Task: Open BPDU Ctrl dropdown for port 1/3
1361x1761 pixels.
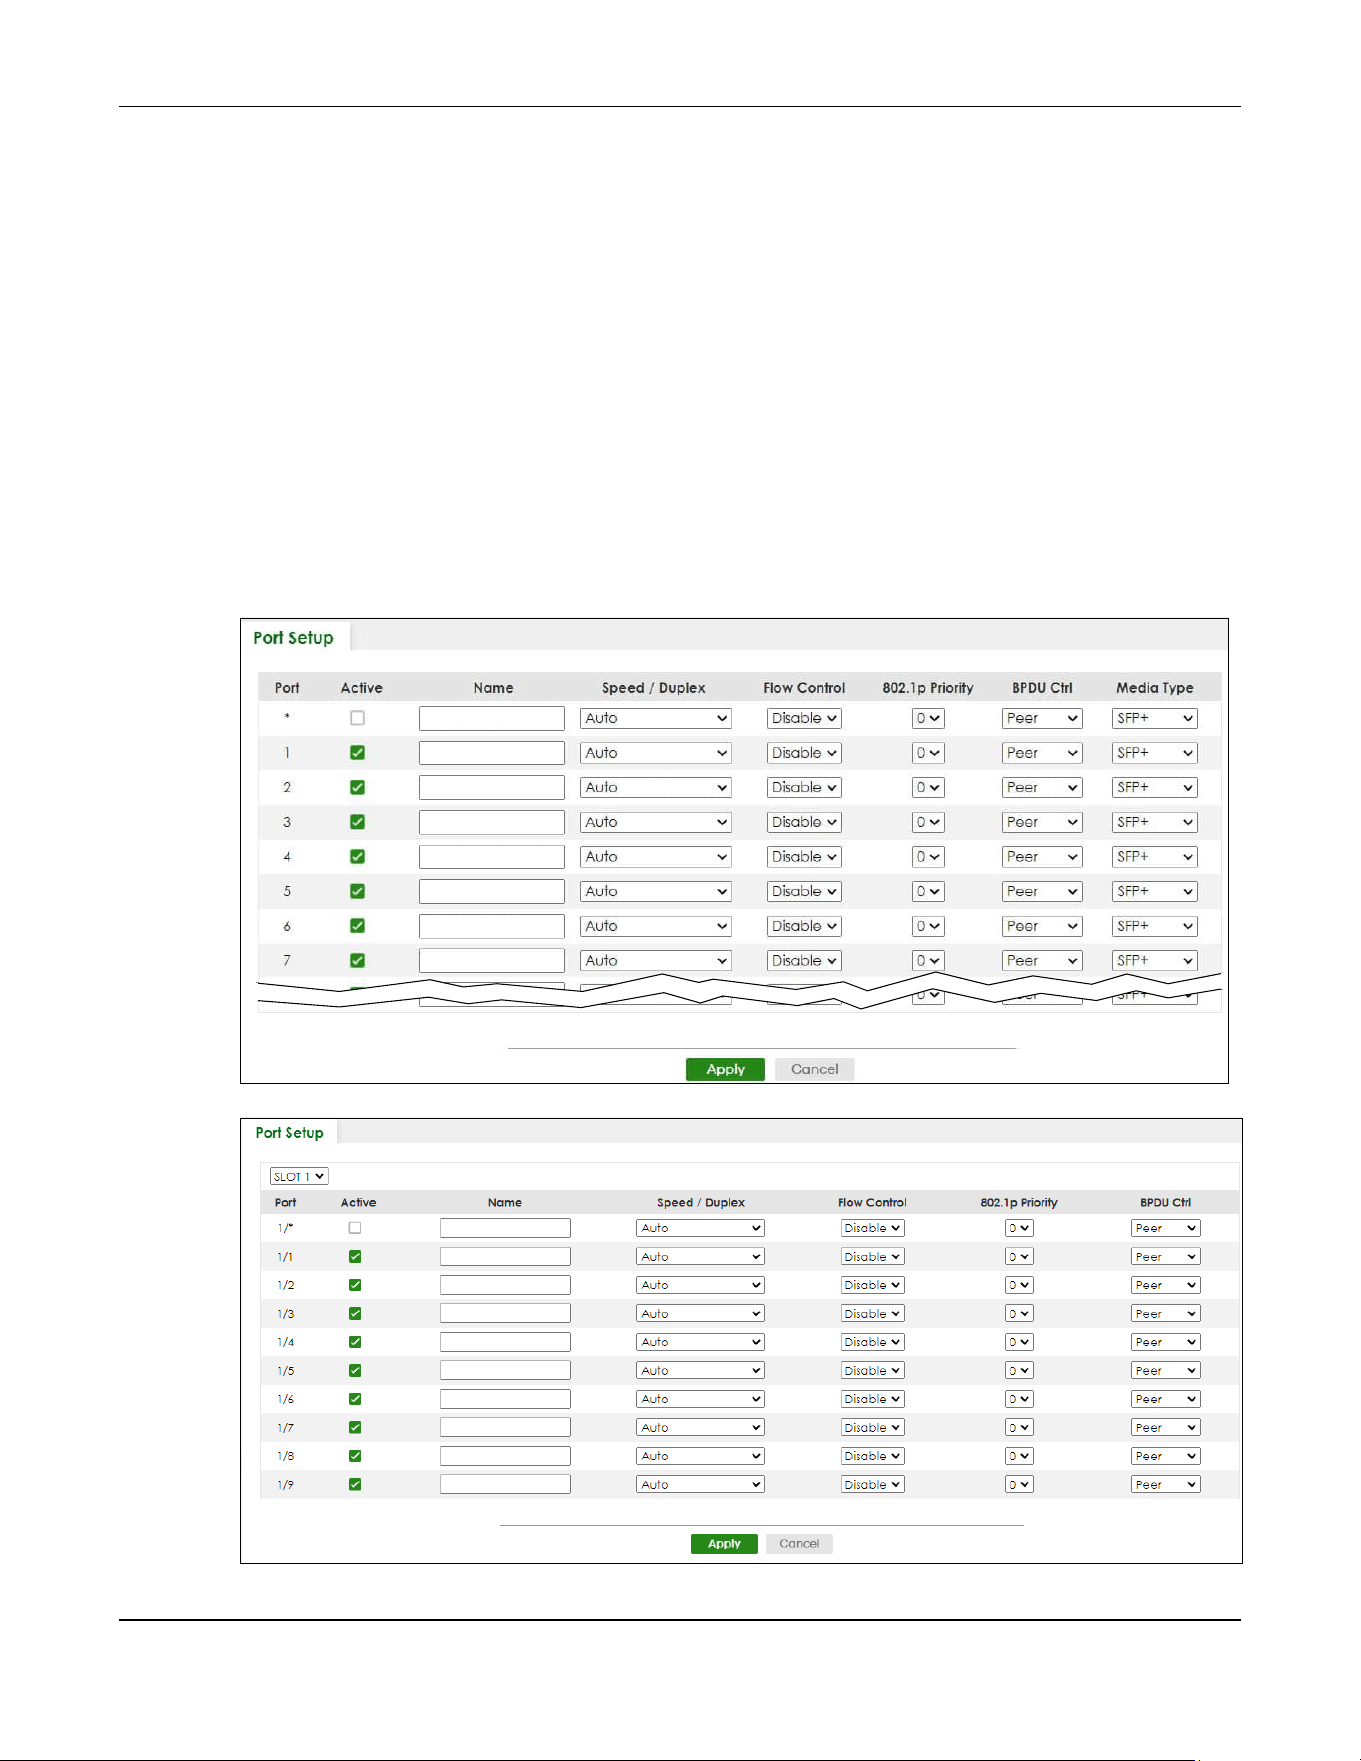Action: pyautogui.click(x=1166, y=1313)
